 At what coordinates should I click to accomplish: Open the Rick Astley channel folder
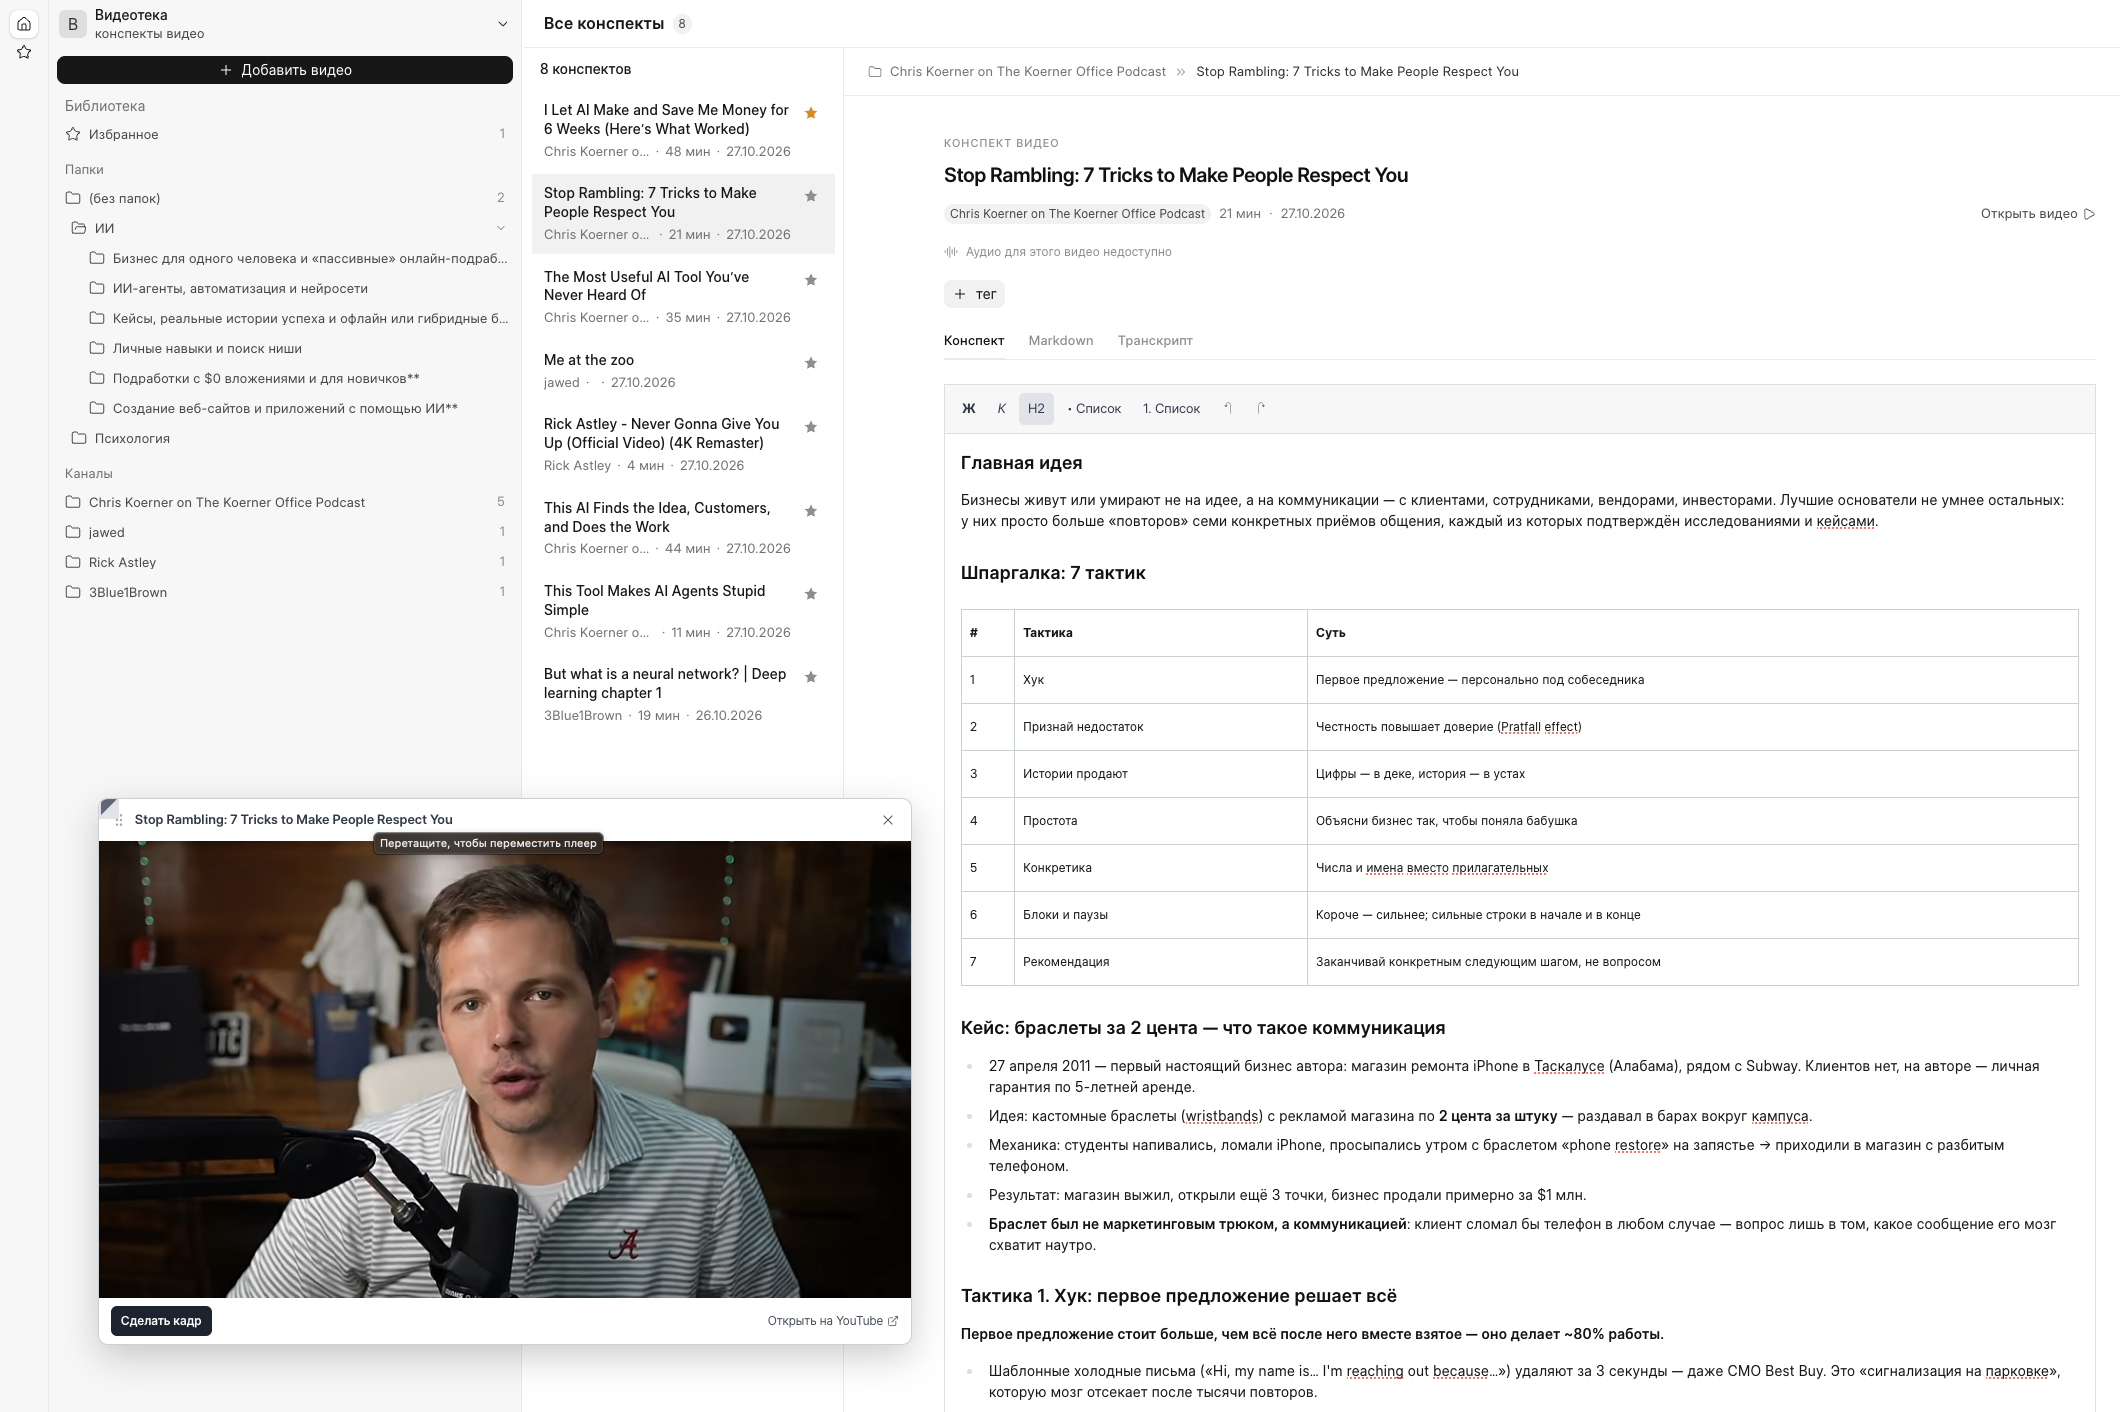click(285, 562)
